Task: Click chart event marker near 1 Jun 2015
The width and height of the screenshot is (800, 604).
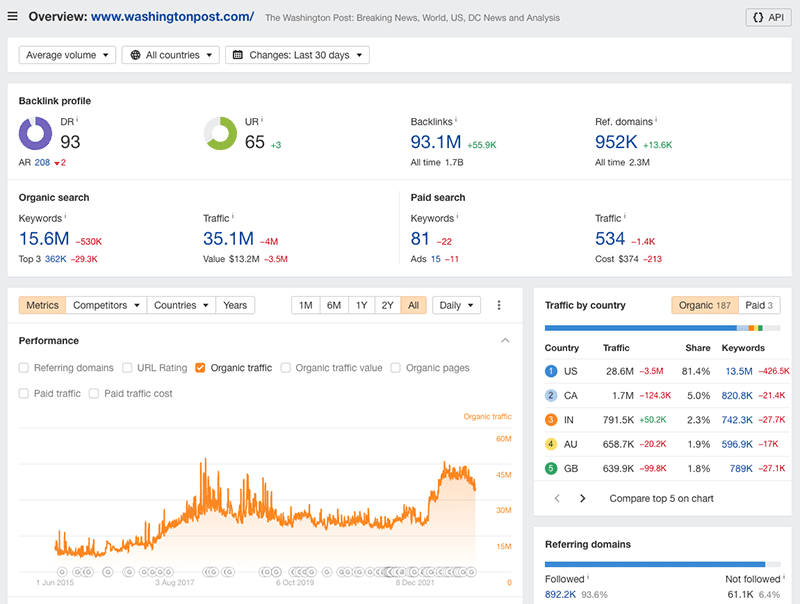Action: tap(62, 572)
